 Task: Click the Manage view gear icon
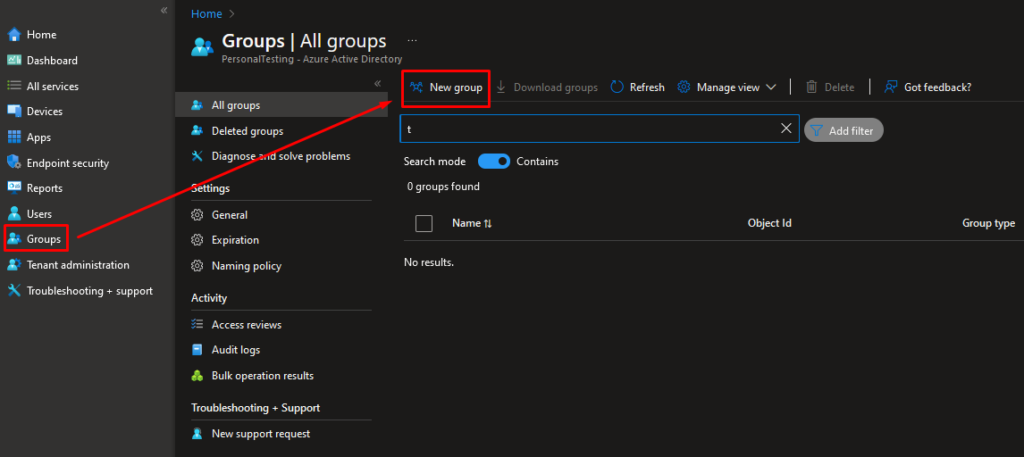tap(684, 87)
